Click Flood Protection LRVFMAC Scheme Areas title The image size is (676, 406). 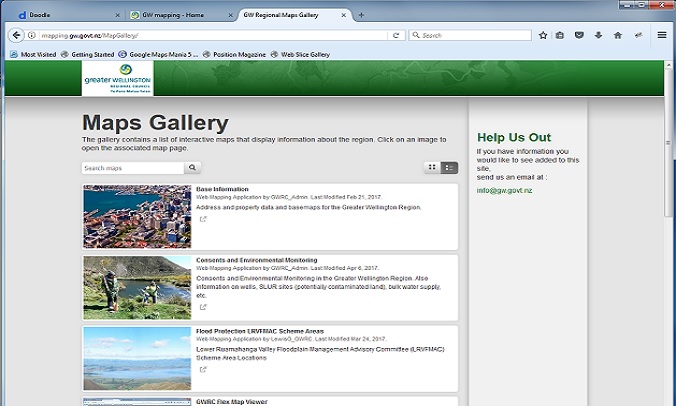pyautogui.click(x=260, y=331)
